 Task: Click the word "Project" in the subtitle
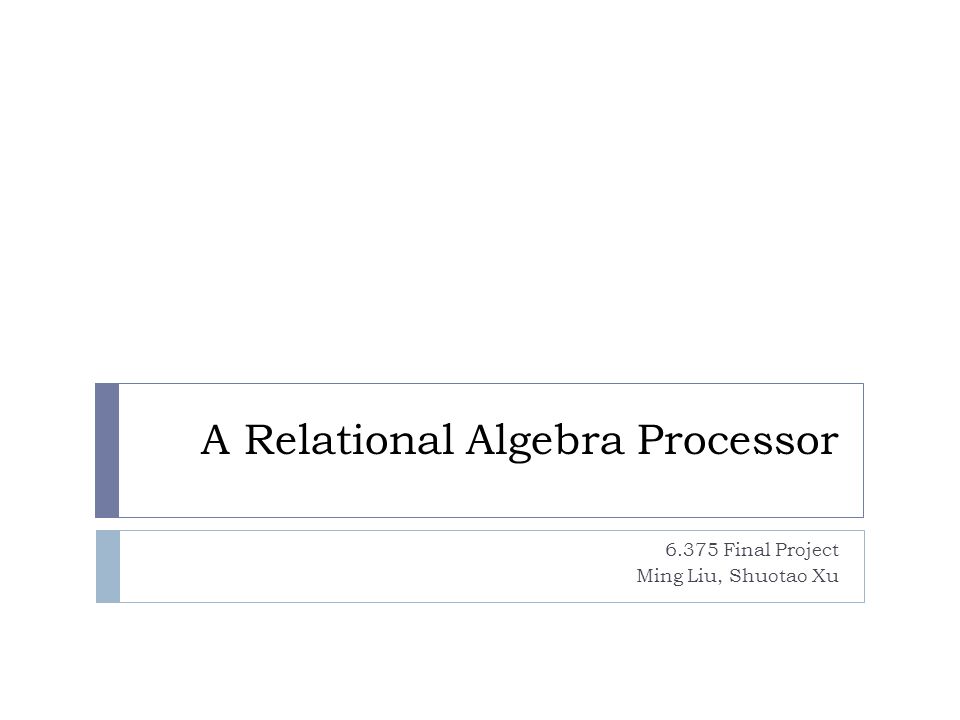tap(806, 550)
